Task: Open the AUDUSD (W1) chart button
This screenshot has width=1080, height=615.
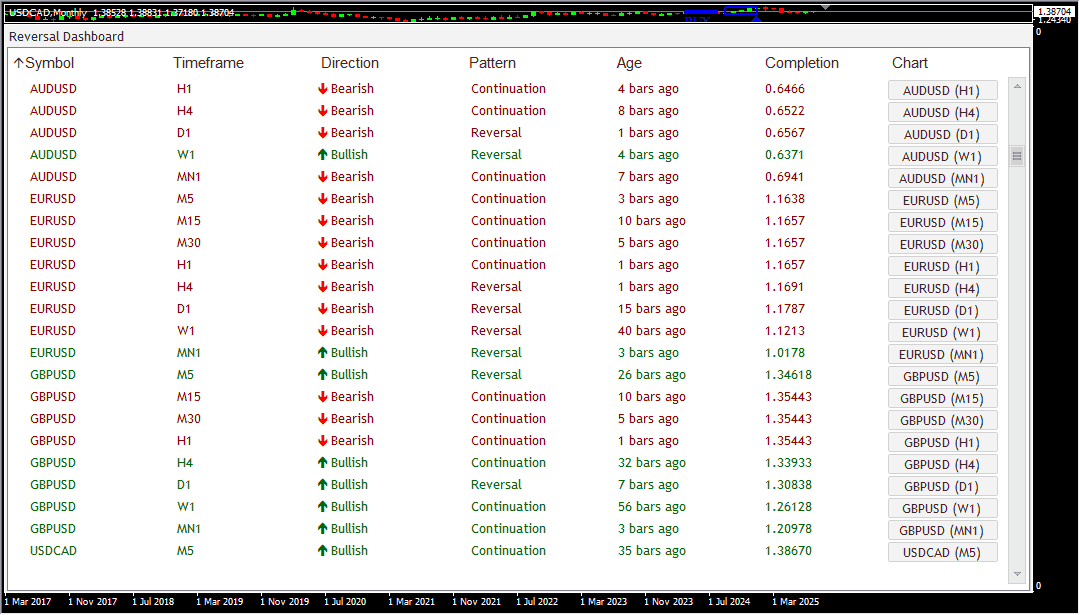Action: click(942, 156)
